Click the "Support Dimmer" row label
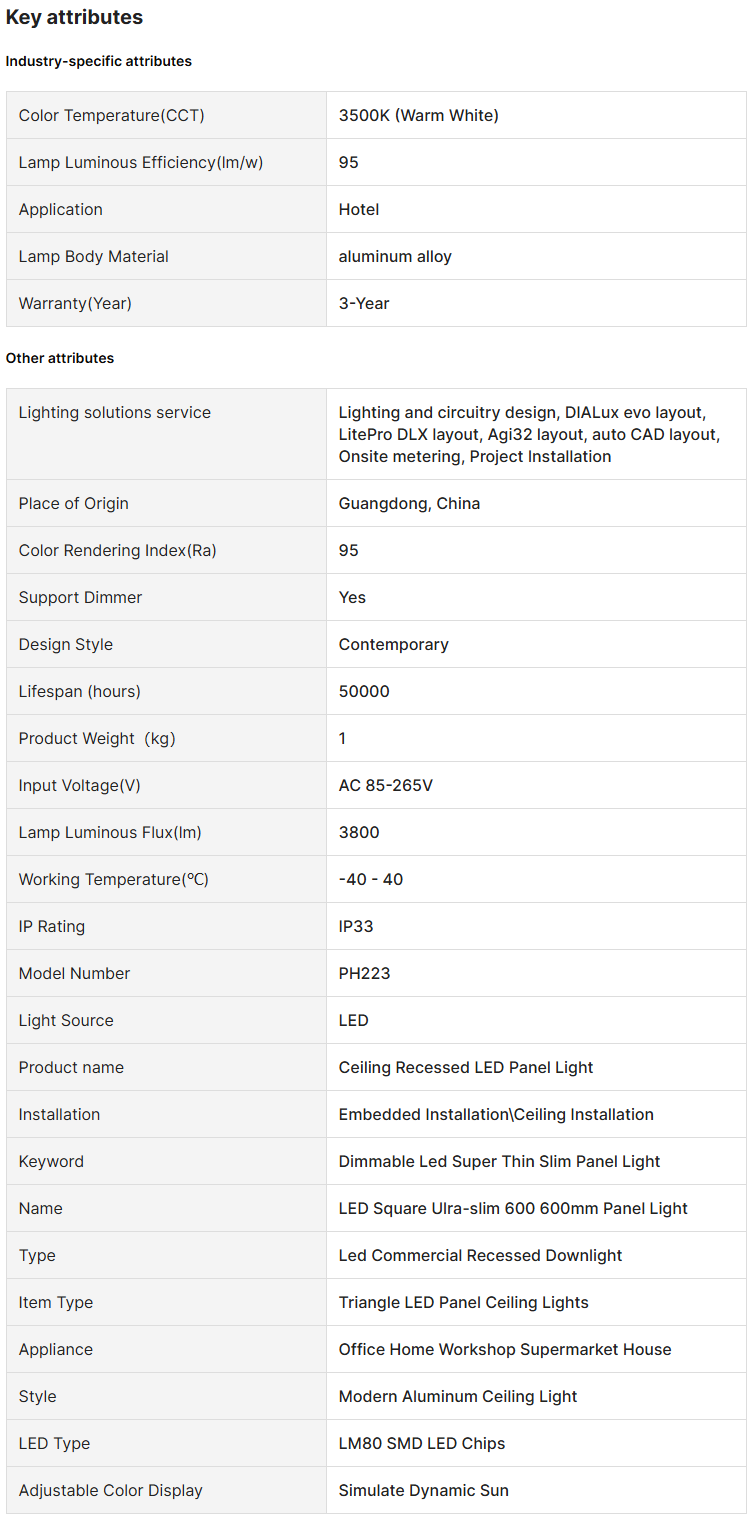The height and width of the screenshot is (1535, 754). coord(80,597)
